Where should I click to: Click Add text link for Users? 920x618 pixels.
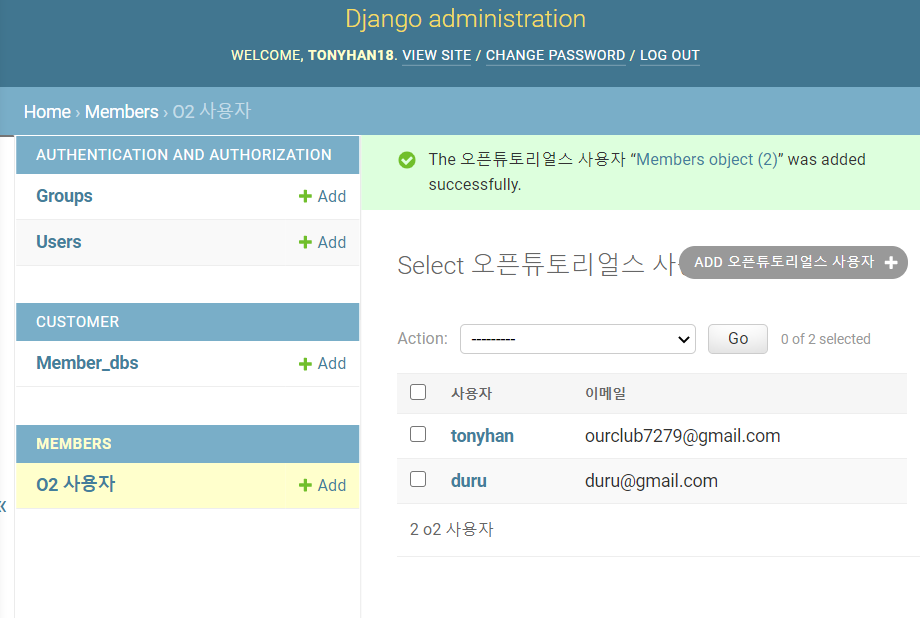pos(332,242)
